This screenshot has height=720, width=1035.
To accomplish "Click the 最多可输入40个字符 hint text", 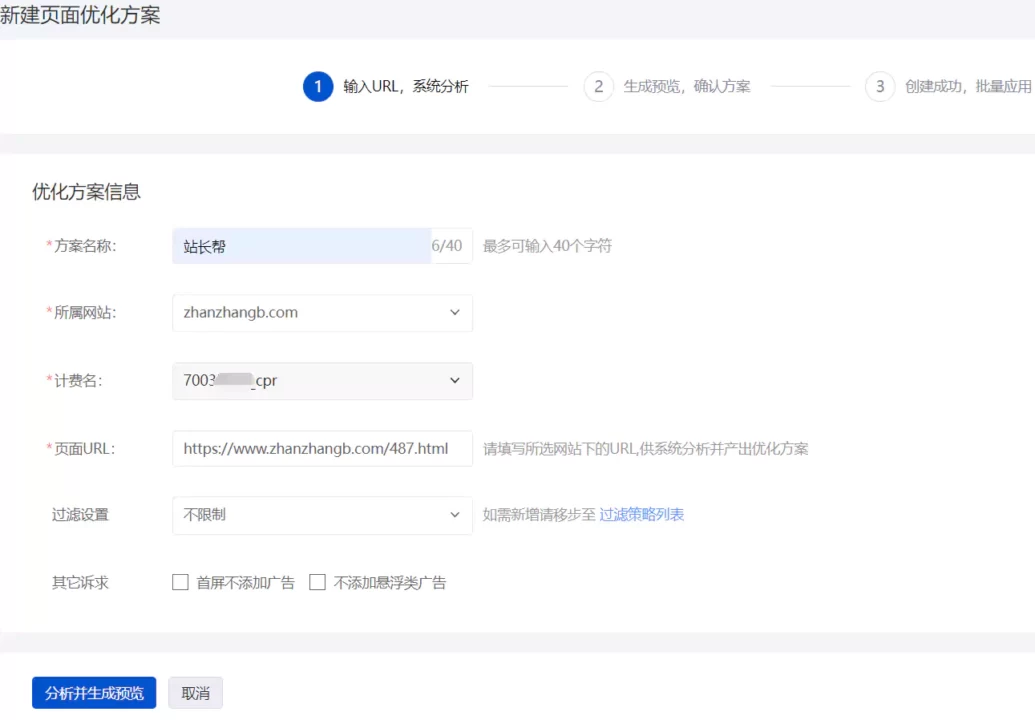I will coord(547,246).
